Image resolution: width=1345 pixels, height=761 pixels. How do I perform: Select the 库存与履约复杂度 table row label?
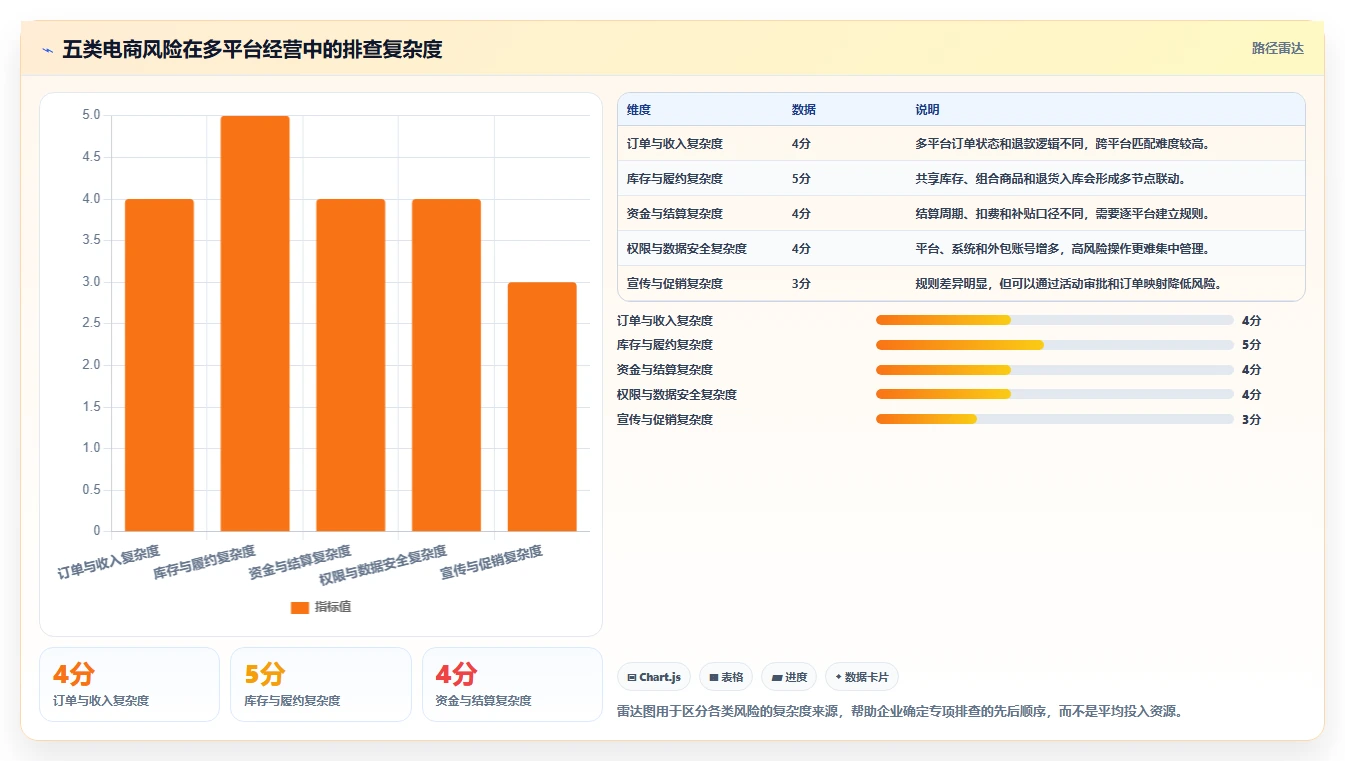pos(675,179)
